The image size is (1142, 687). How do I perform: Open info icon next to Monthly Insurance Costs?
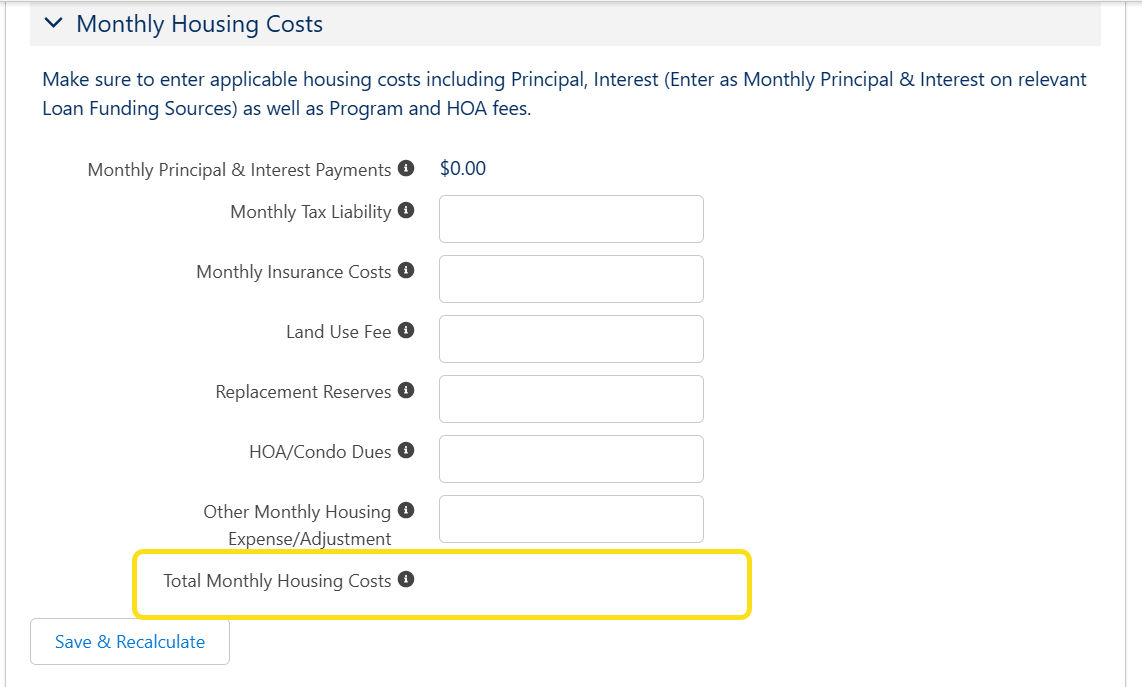pyautogui.click(x=406, y=271)
